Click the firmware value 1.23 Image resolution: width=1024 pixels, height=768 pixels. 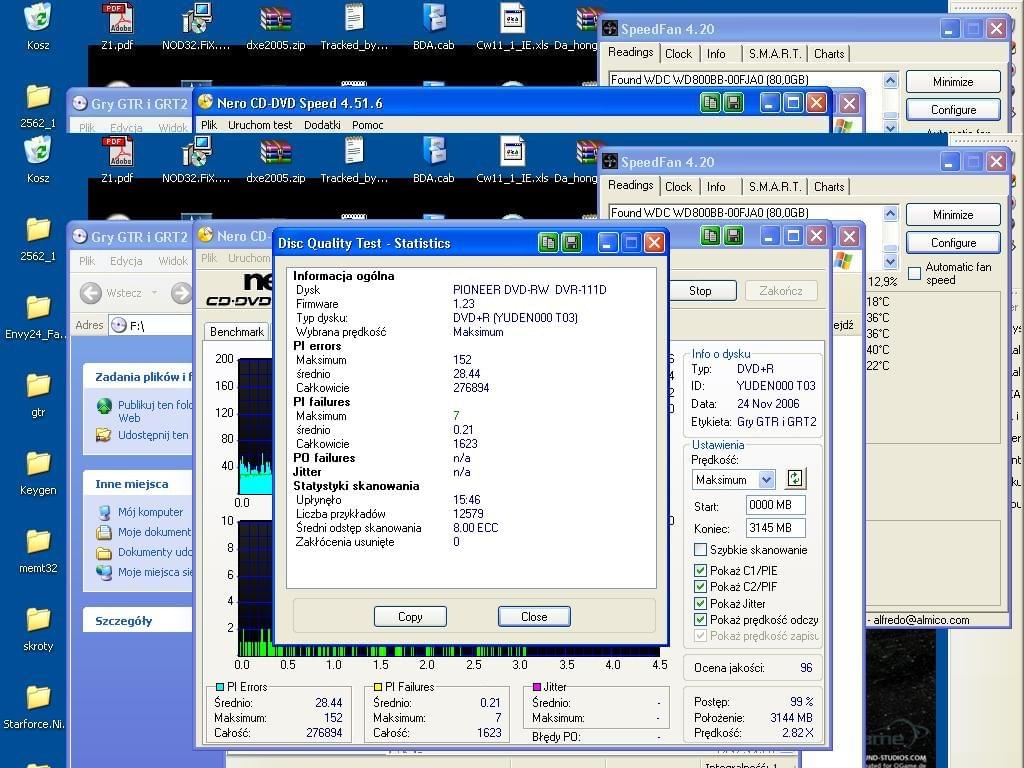464,304
